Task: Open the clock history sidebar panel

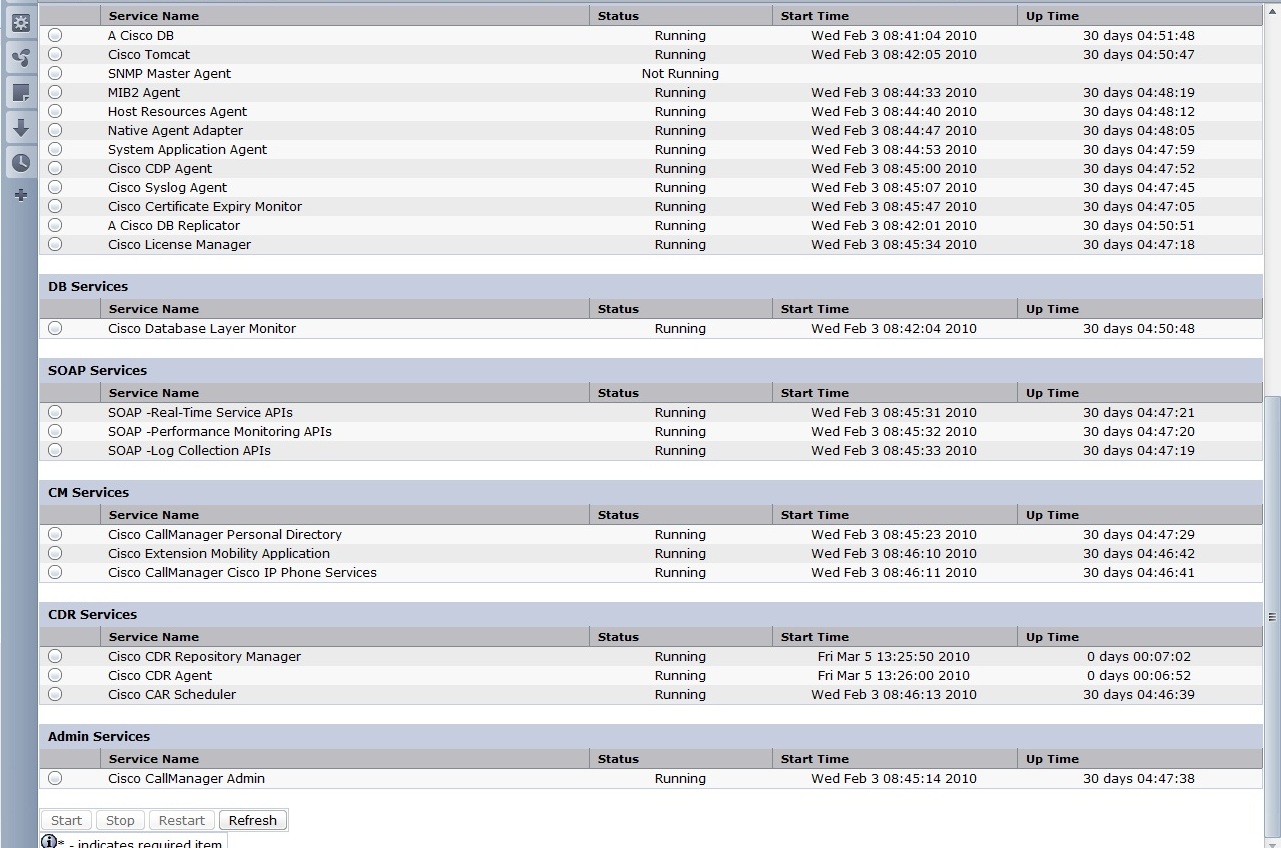Action: pyautogui.click(x=20, y=162)
